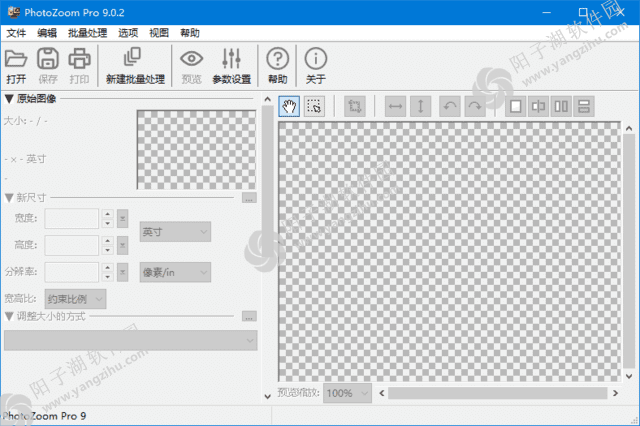Click the 打印 print icon

coord(79,65)
